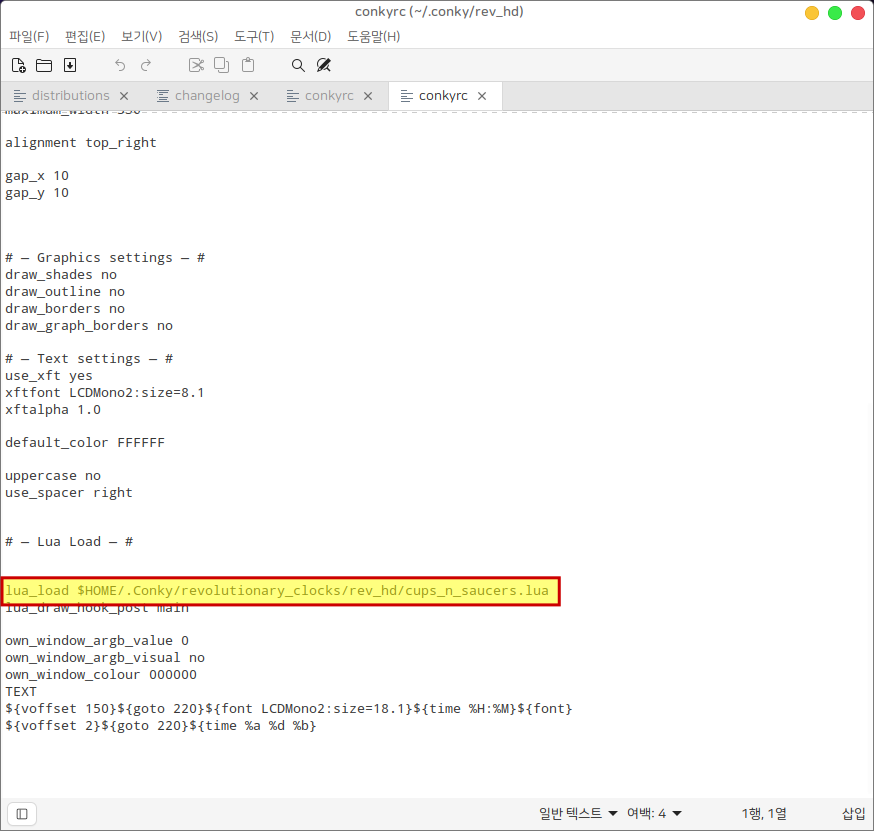Viewport: 874px width, 831px height.
Task: Toggle the 삽입 insert mode indicator
Action: [x=853, y=813]
